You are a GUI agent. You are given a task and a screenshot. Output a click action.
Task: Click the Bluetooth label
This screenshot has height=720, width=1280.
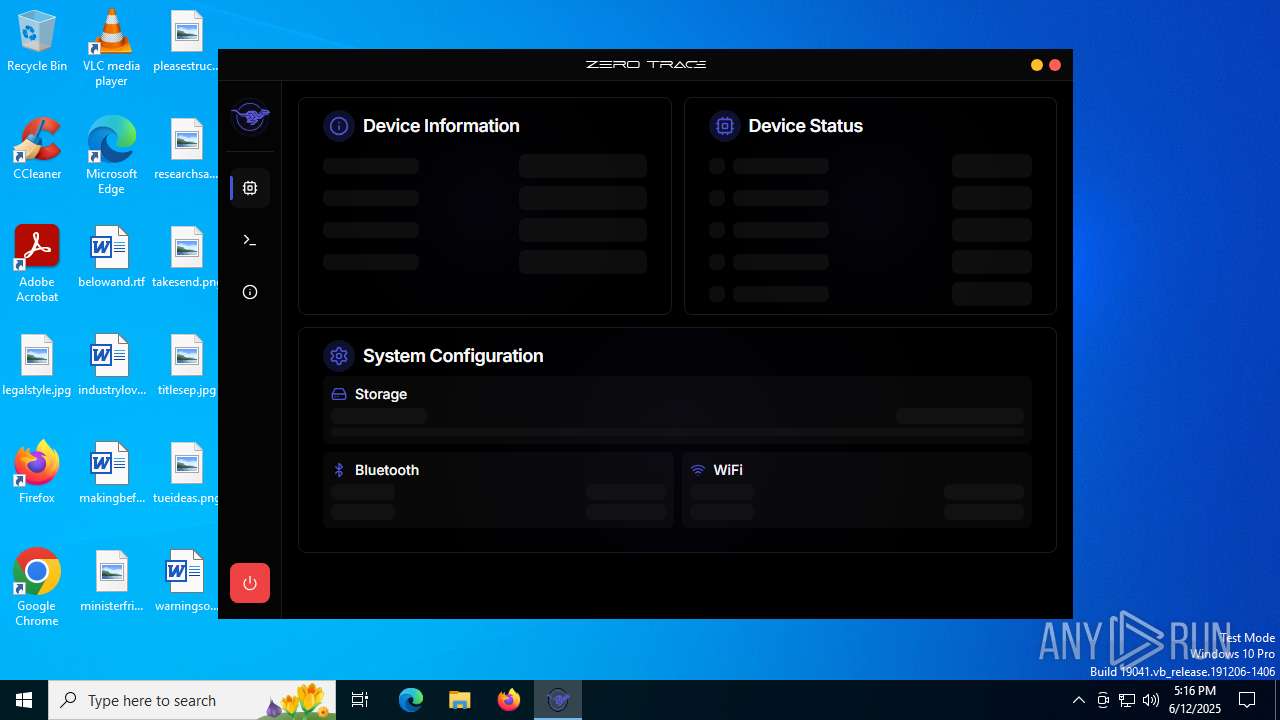[387, 470]
